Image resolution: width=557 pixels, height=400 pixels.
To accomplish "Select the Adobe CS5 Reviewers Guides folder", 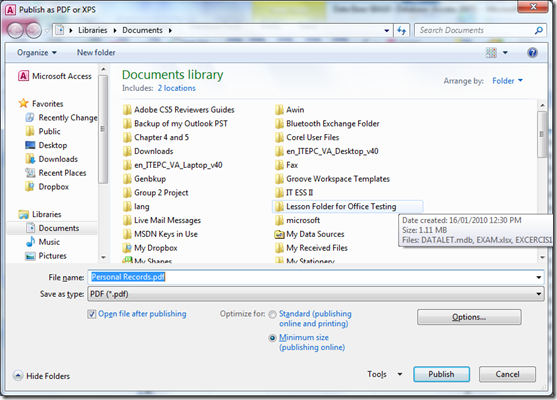I will click(x=179, y=110).
